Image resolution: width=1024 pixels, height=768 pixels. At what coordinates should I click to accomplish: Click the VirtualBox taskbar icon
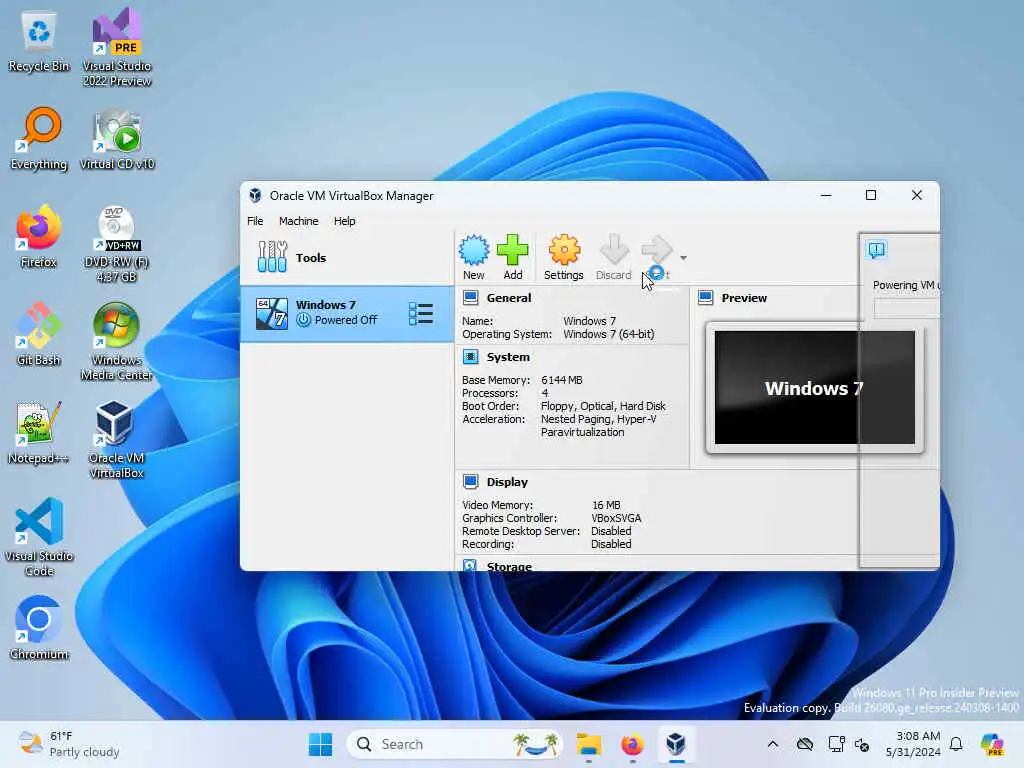pyautogui.click(x=676, y=744)
